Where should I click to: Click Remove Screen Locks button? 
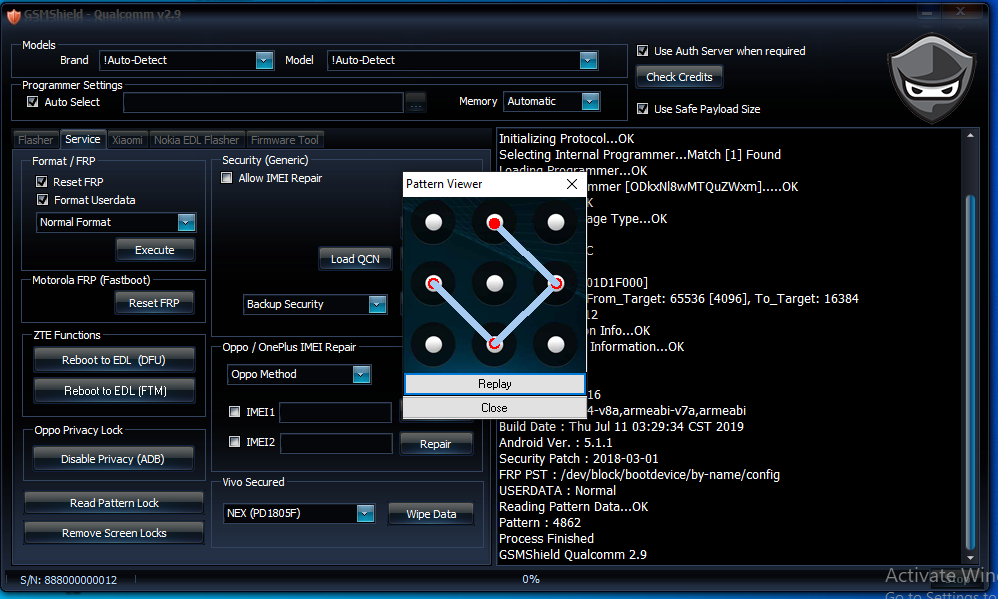coord(114,533)
